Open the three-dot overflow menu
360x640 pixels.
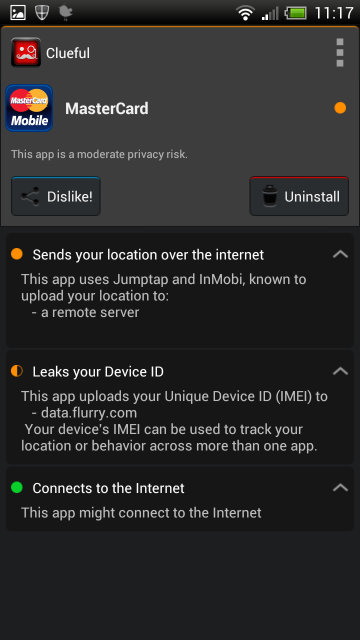pyautogui.click(x=340, y=53)
